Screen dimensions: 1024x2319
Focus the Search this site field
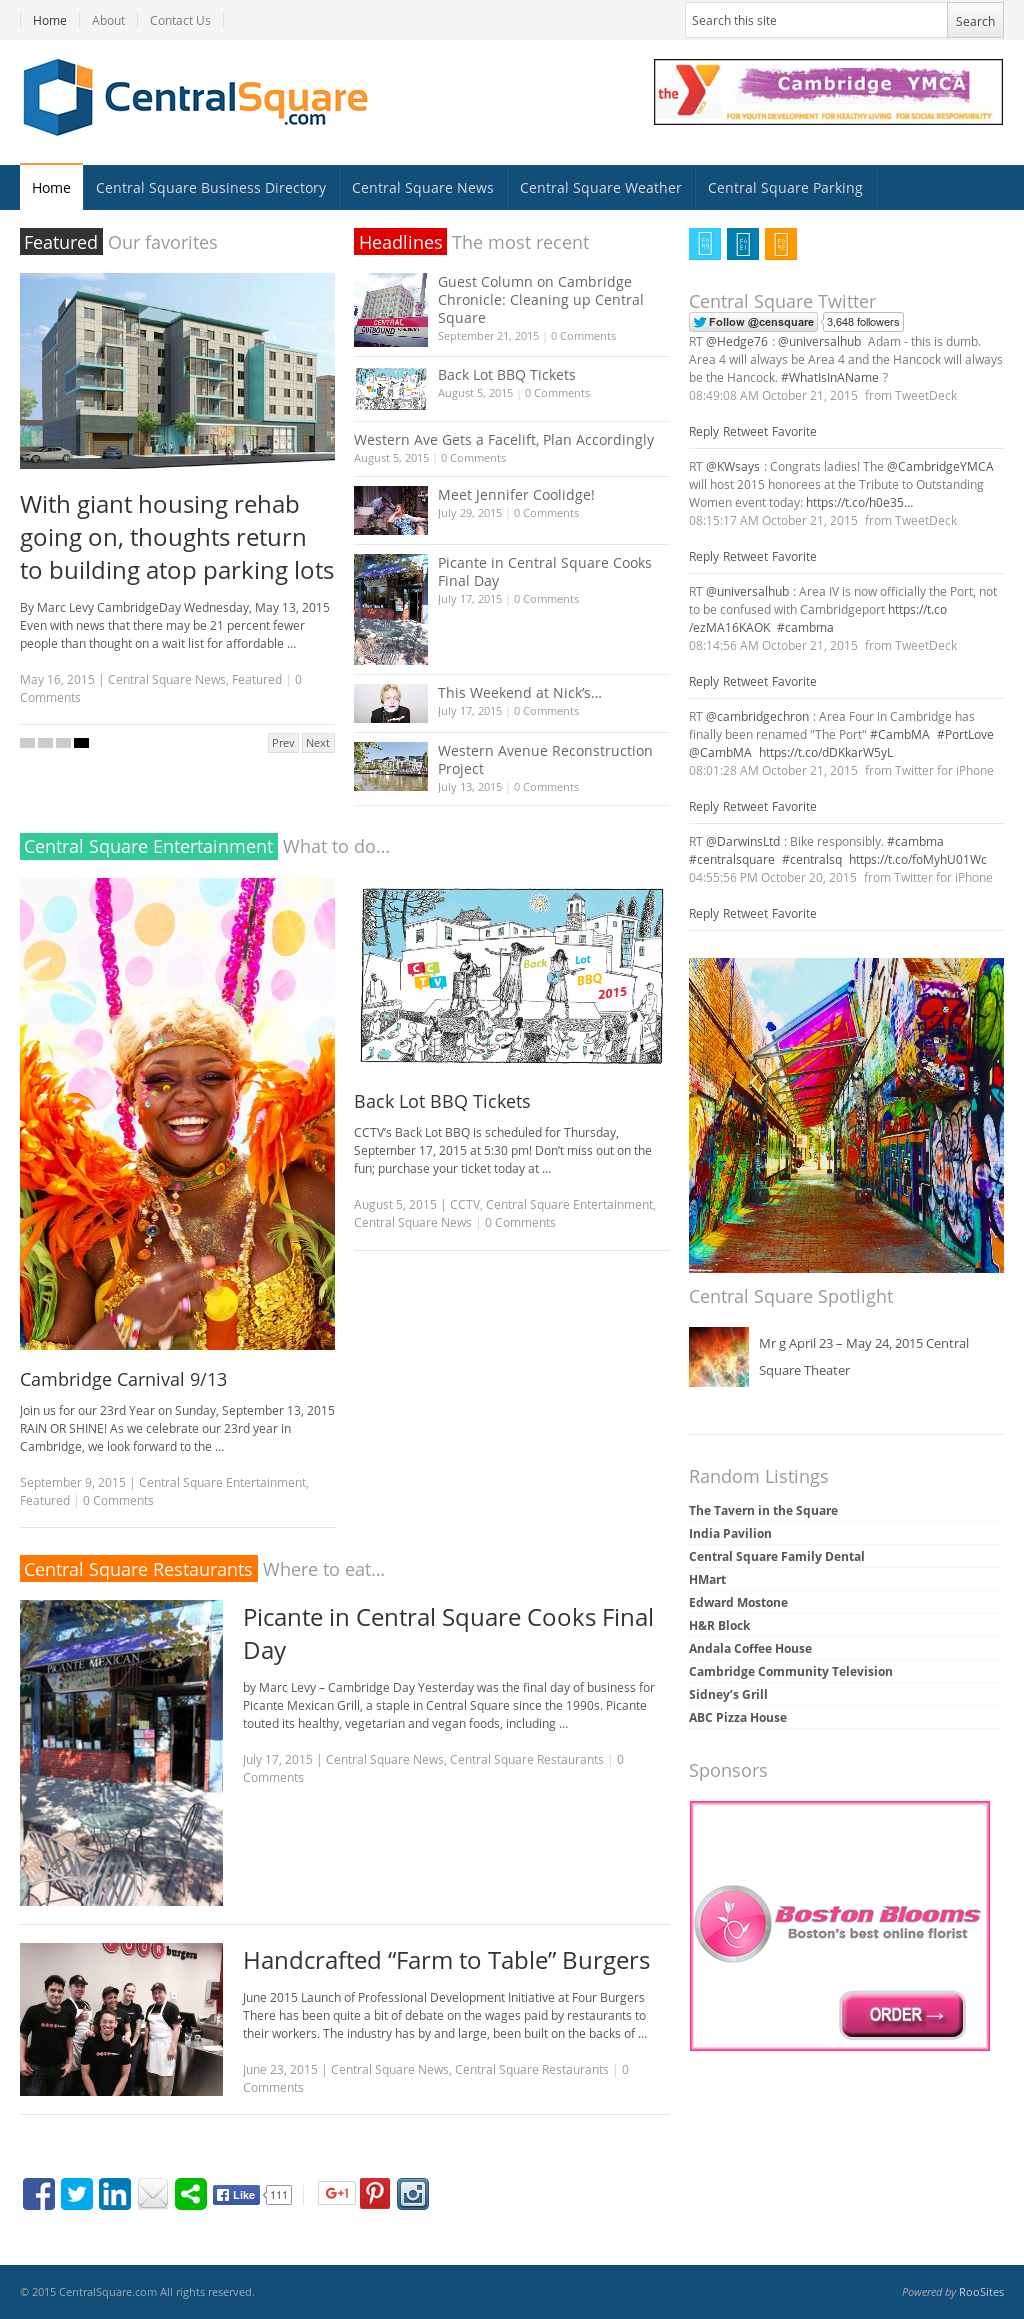(x=816, y=21)
